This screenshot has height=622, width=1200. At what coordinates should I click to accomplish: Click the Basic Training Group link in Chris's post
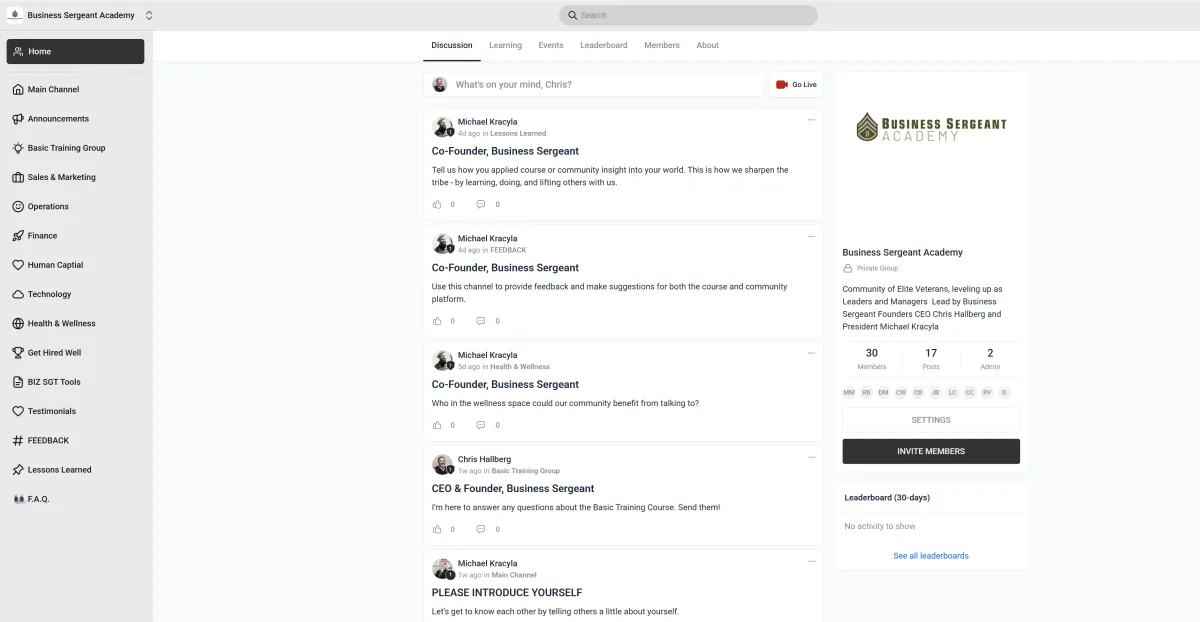tap(526, 471)
